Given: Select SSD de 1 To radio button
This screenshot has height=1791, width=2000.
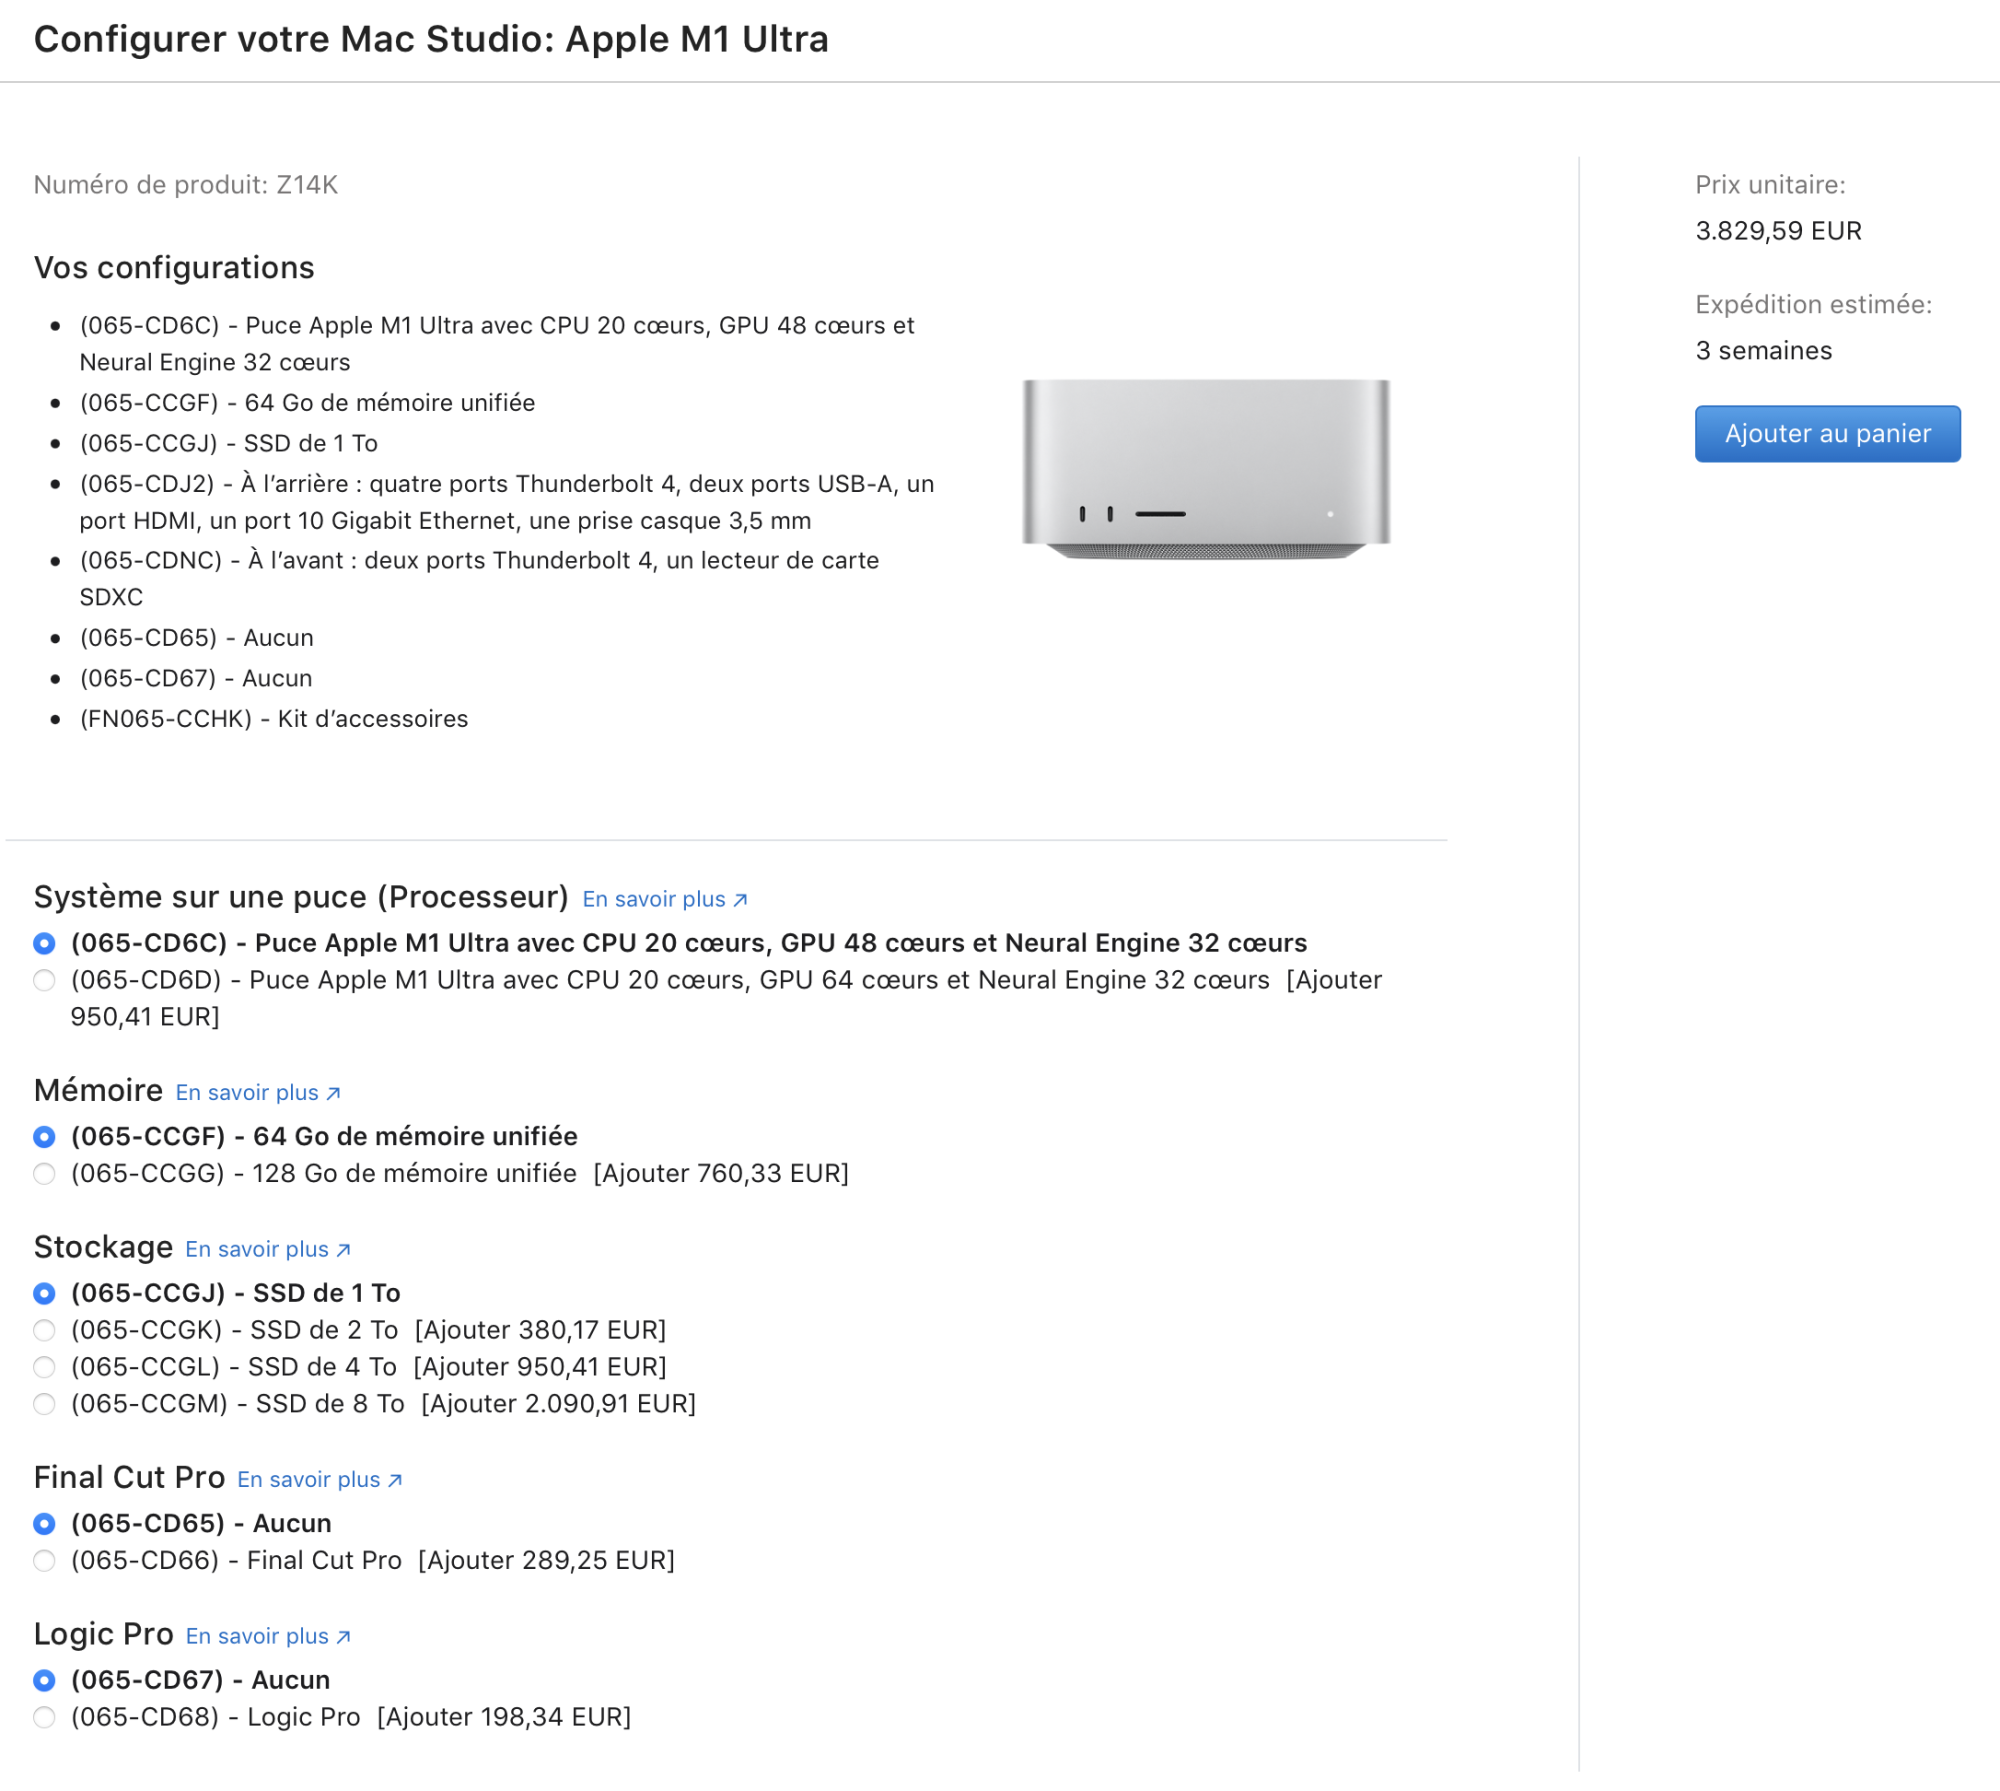Looking at the screenshot, I should [x=44, y=1293].
